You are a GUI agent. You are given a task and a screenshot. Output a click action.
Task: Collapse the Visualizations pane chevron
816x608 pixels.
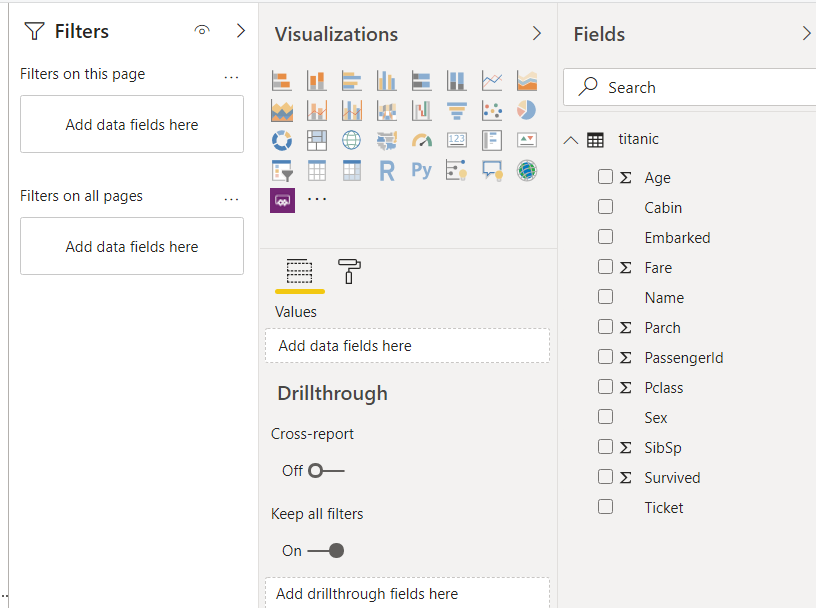pyautogui.click(x=537, y=34)
